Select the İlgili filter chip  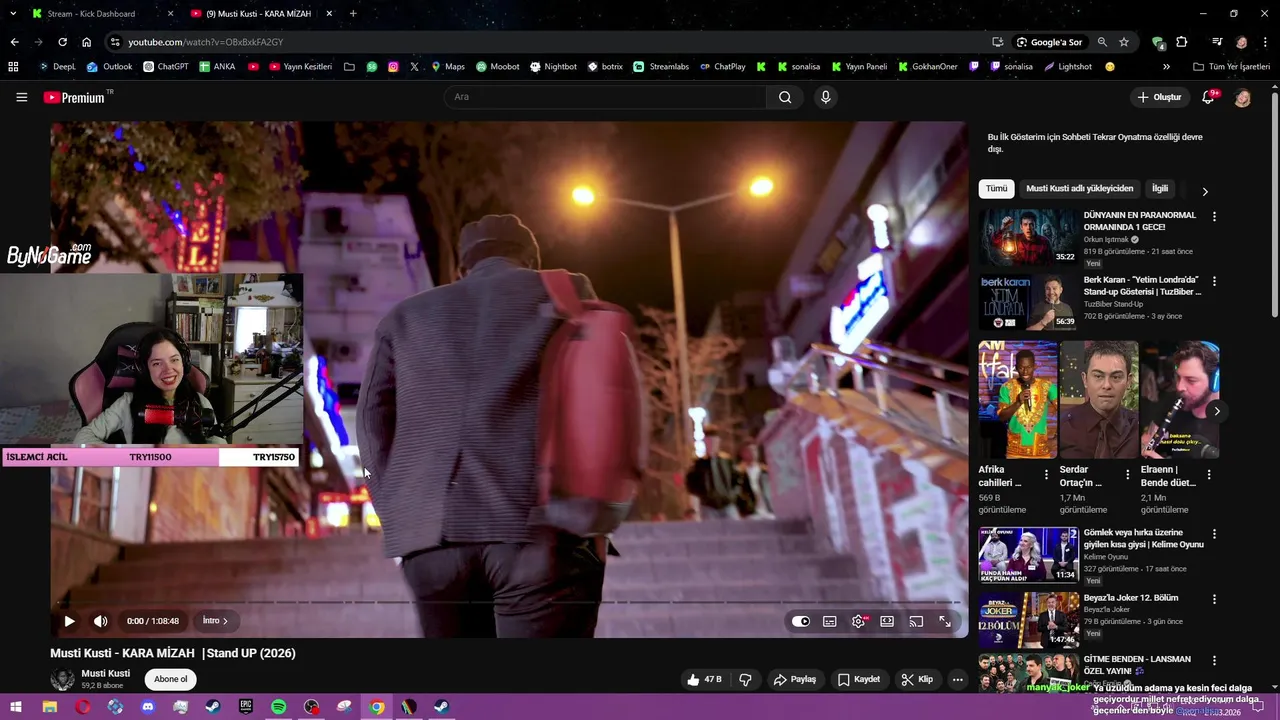tap(1160, 189)
